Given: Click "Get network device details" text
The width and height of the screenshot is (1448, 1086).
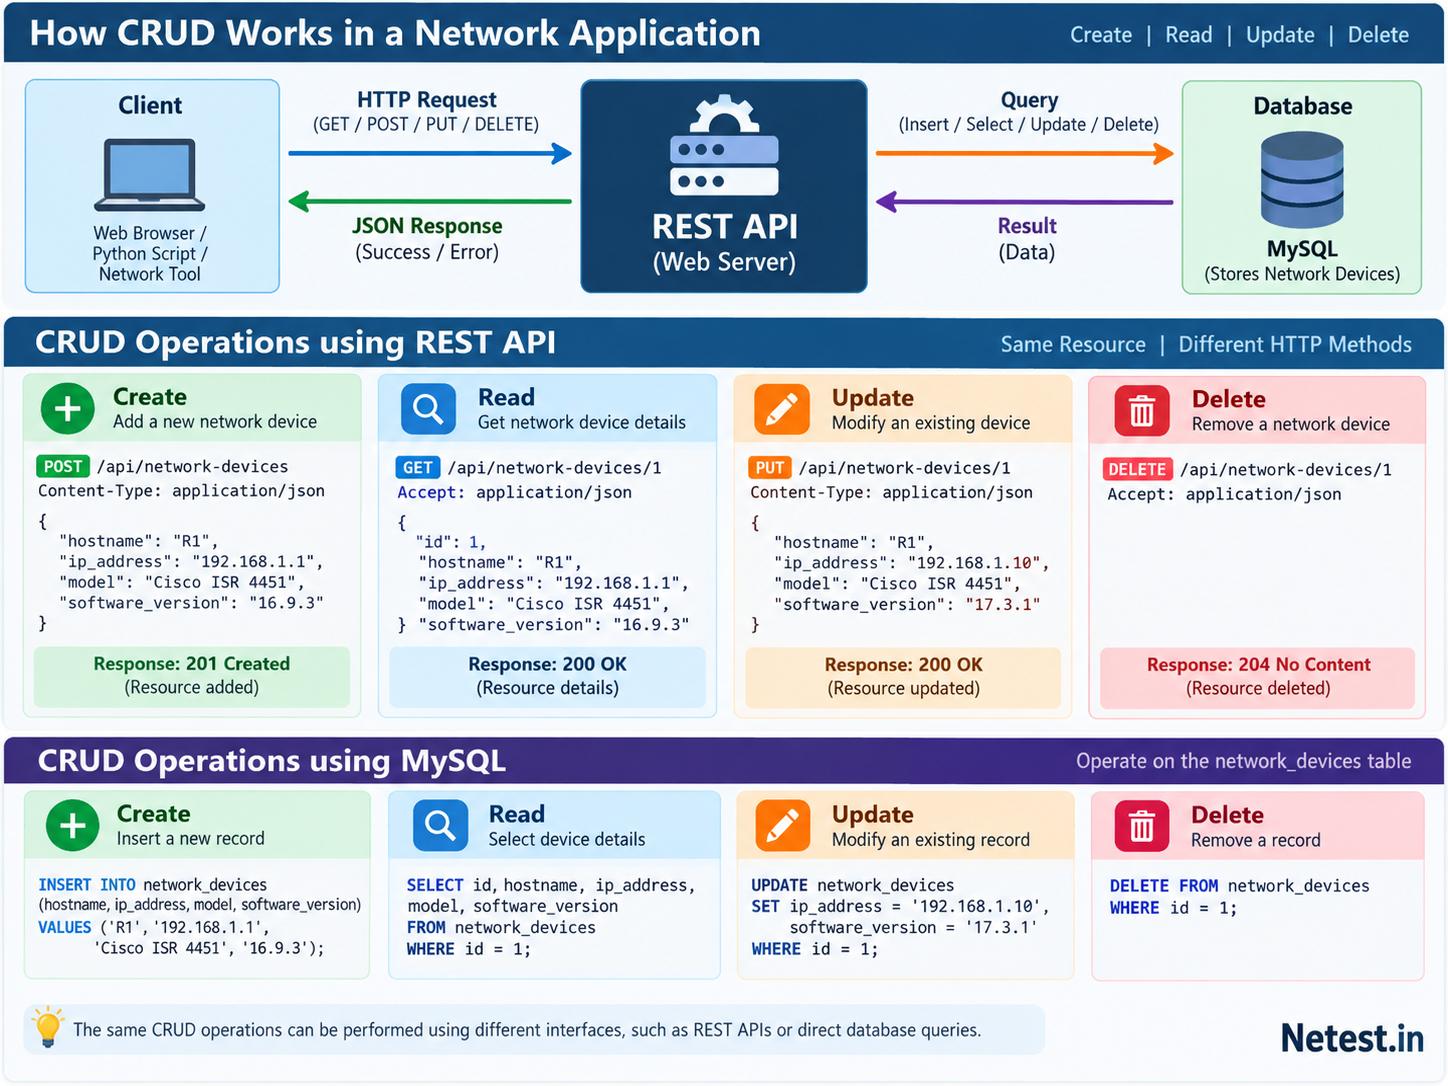Looking at the screenshot, I should click(x=582, y=423).
